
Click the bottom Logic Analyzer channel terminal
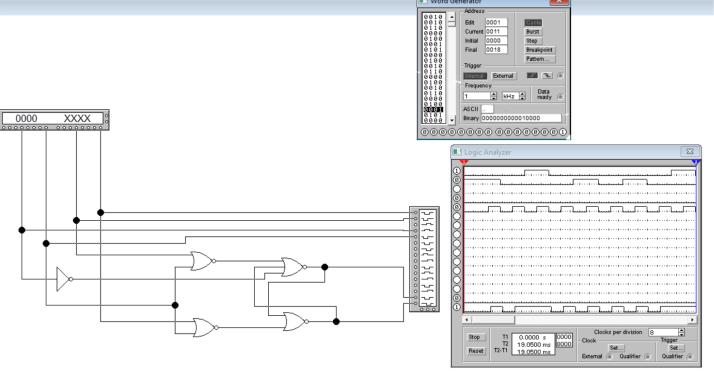click(x=457, y=307)
